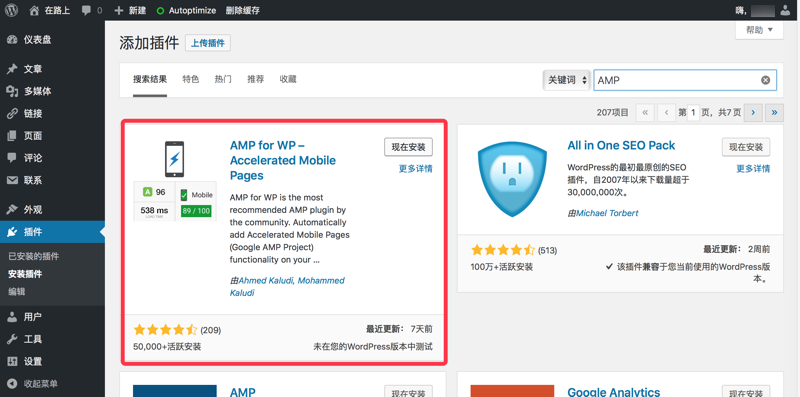The height and width of the screenshot is (397, 800).
Task: Open author link Ahmed Kaludi
Action: (x=266, y=281)
